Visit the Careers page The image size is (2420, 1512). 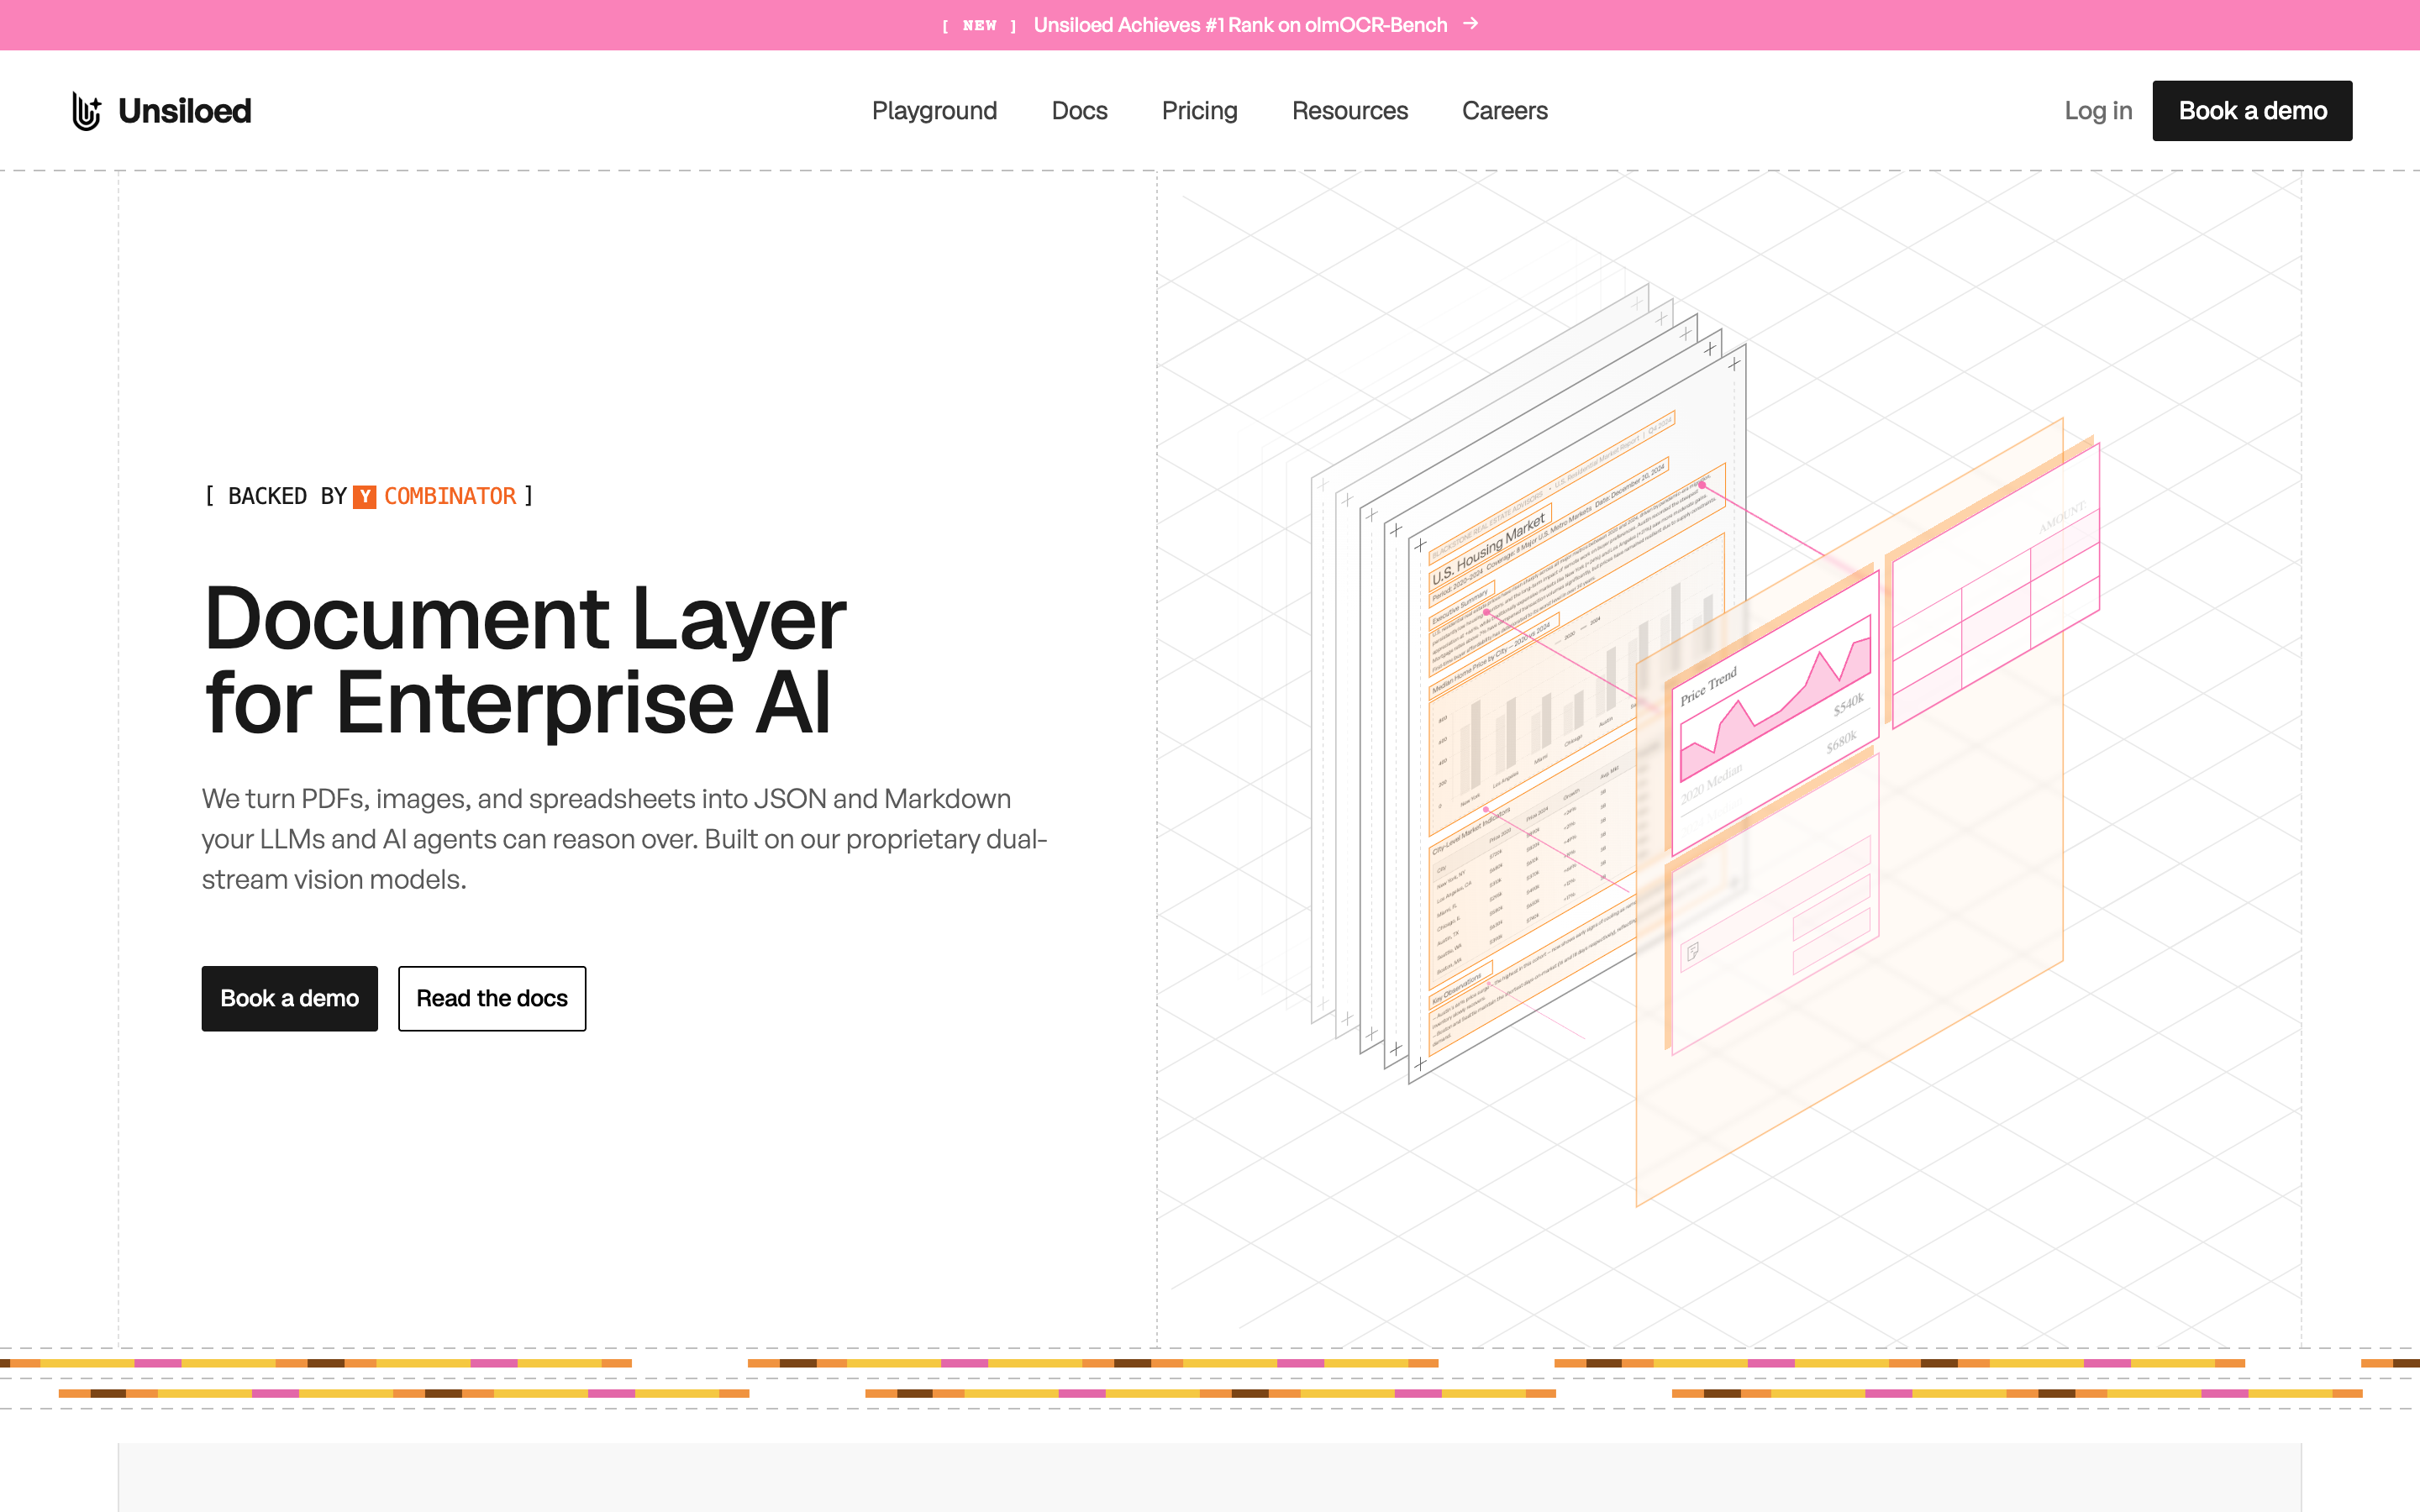point(1504,111)
